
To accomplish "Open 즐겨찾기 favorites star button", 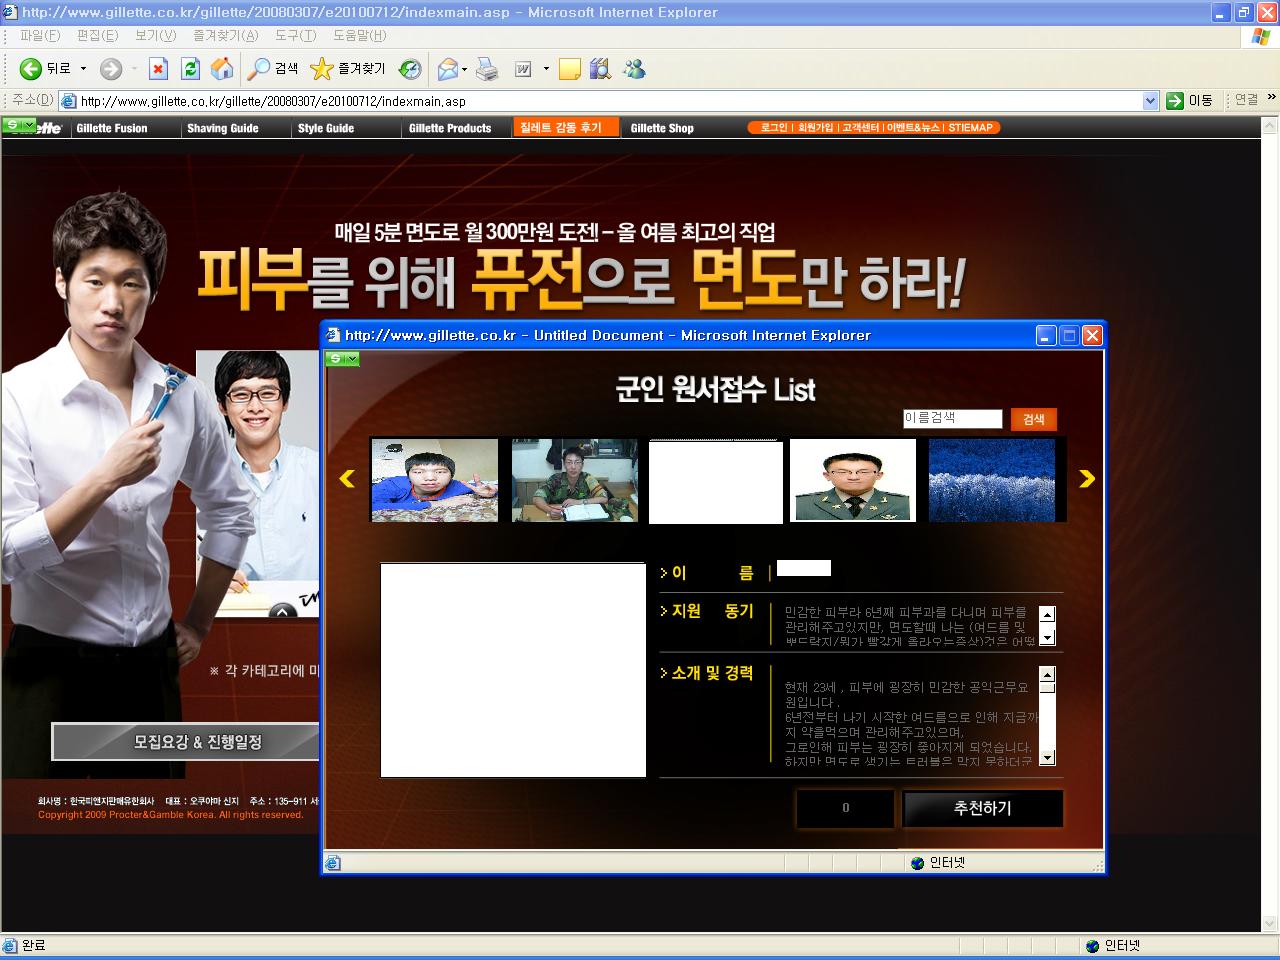I will (x=347, y=69).
